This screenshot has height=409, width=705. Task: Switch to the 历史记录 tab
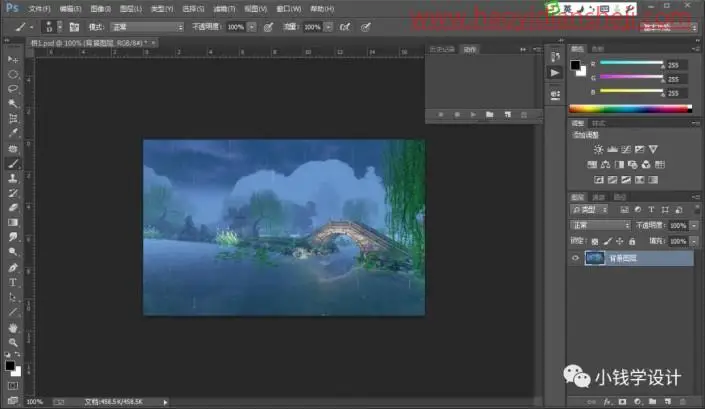[x=442, y=49]
